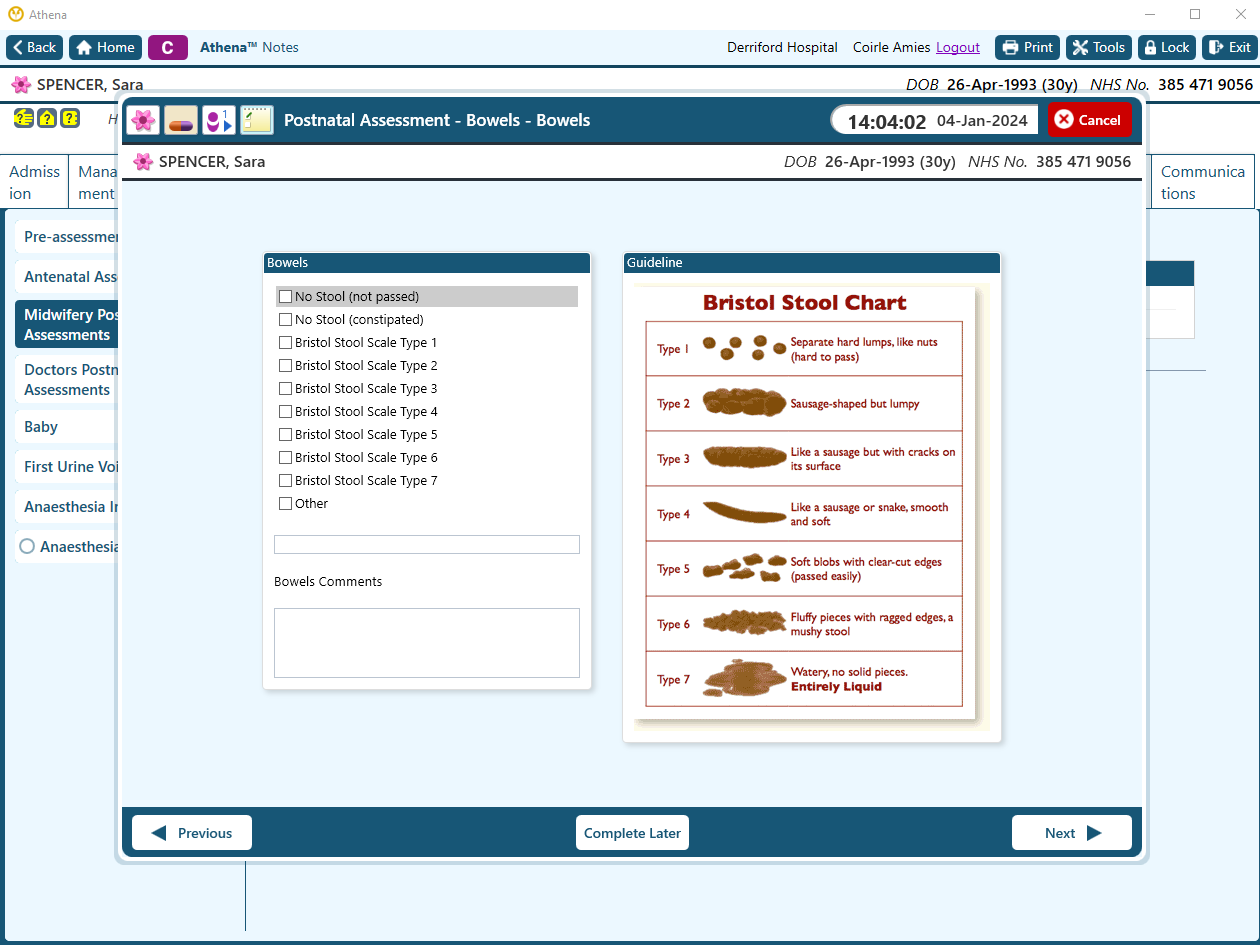The height and width of the screenshot is (945, 1260).
Task: Click the Derriford Hospital label
Action: point(782,47)
